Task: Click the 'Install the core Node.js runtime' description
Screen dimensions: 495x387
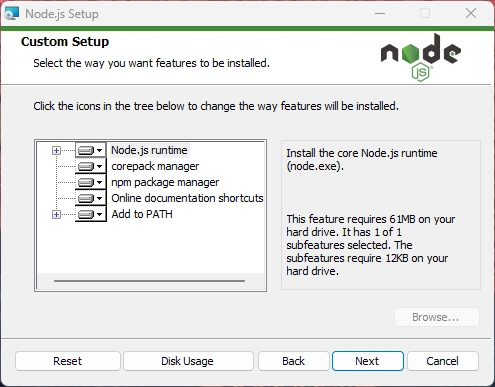Action: [362, 160]
